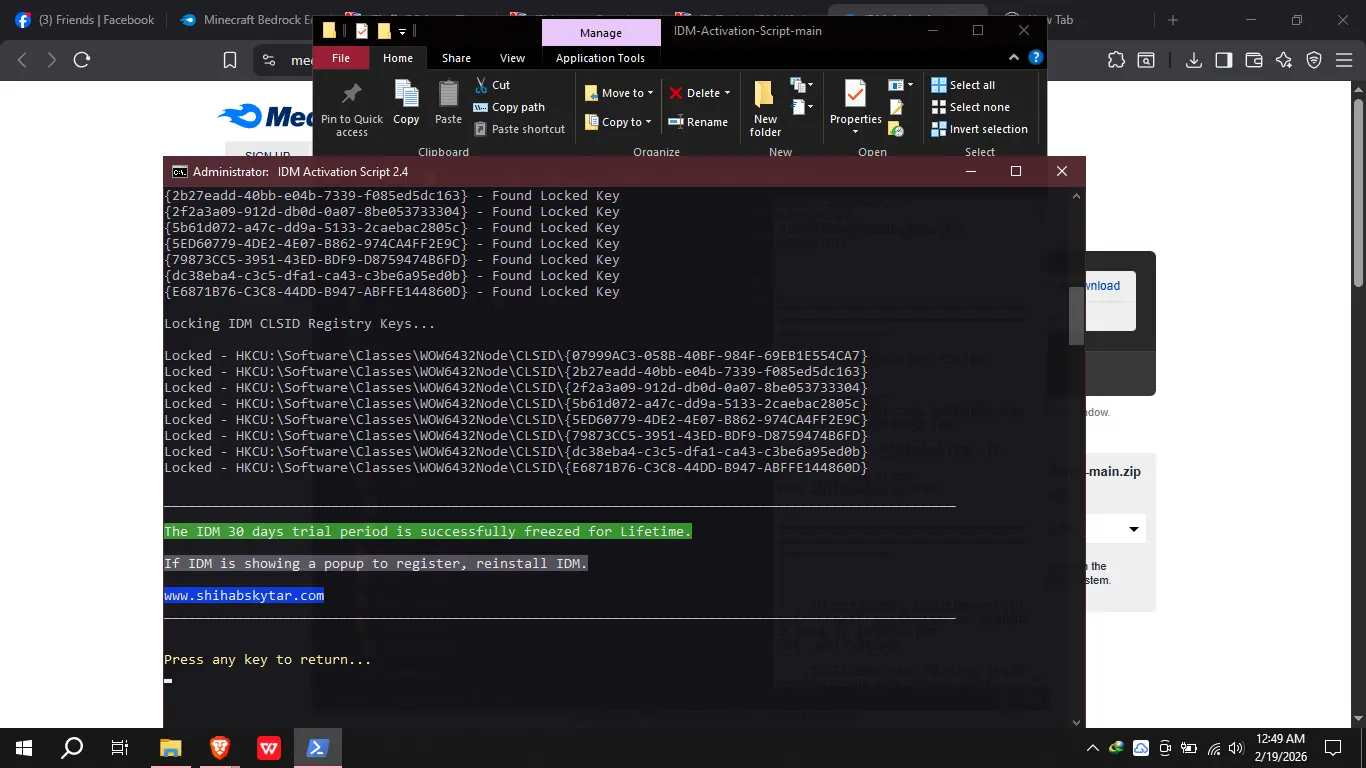The height and width of the screenshot is (768, 1366).
Task: Click the Properties checkmark icon
Action: click(x=855, y=94)
